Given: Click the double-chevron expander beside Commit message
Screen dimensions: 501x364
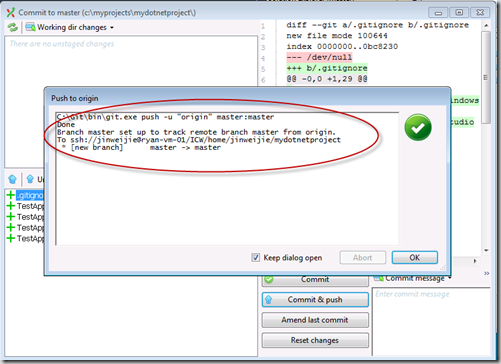Looking at the screenshot, I should [x=486, y=273].
